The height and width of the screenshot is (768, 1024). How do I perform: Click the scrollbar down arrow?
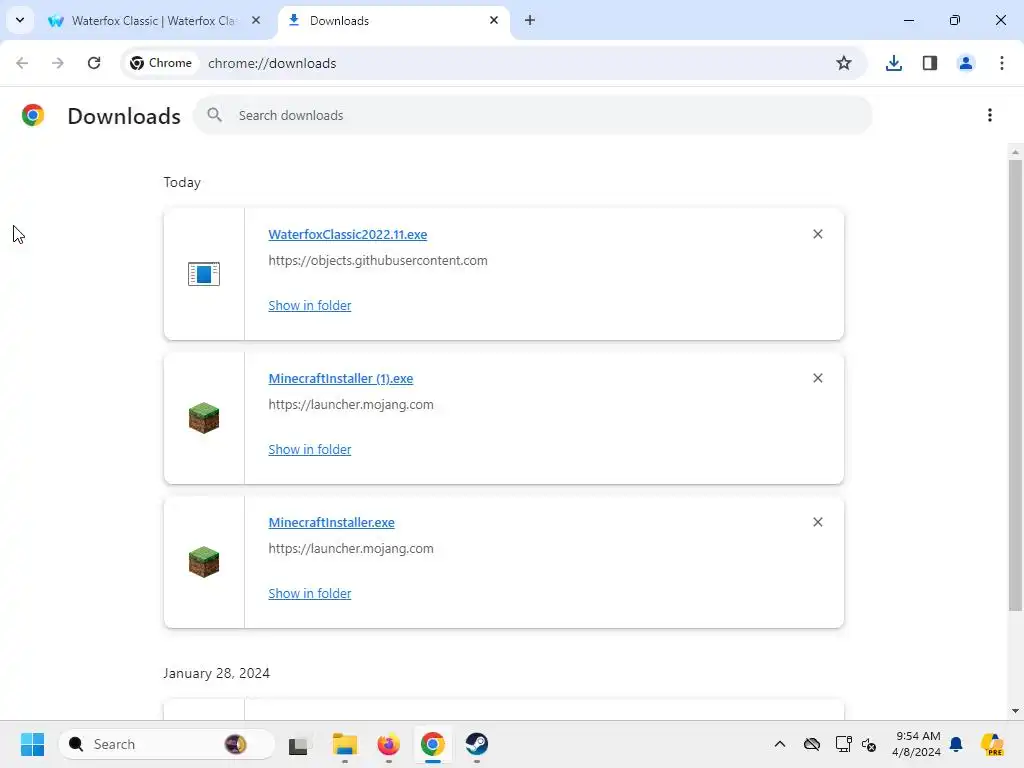coord(1015,711)
